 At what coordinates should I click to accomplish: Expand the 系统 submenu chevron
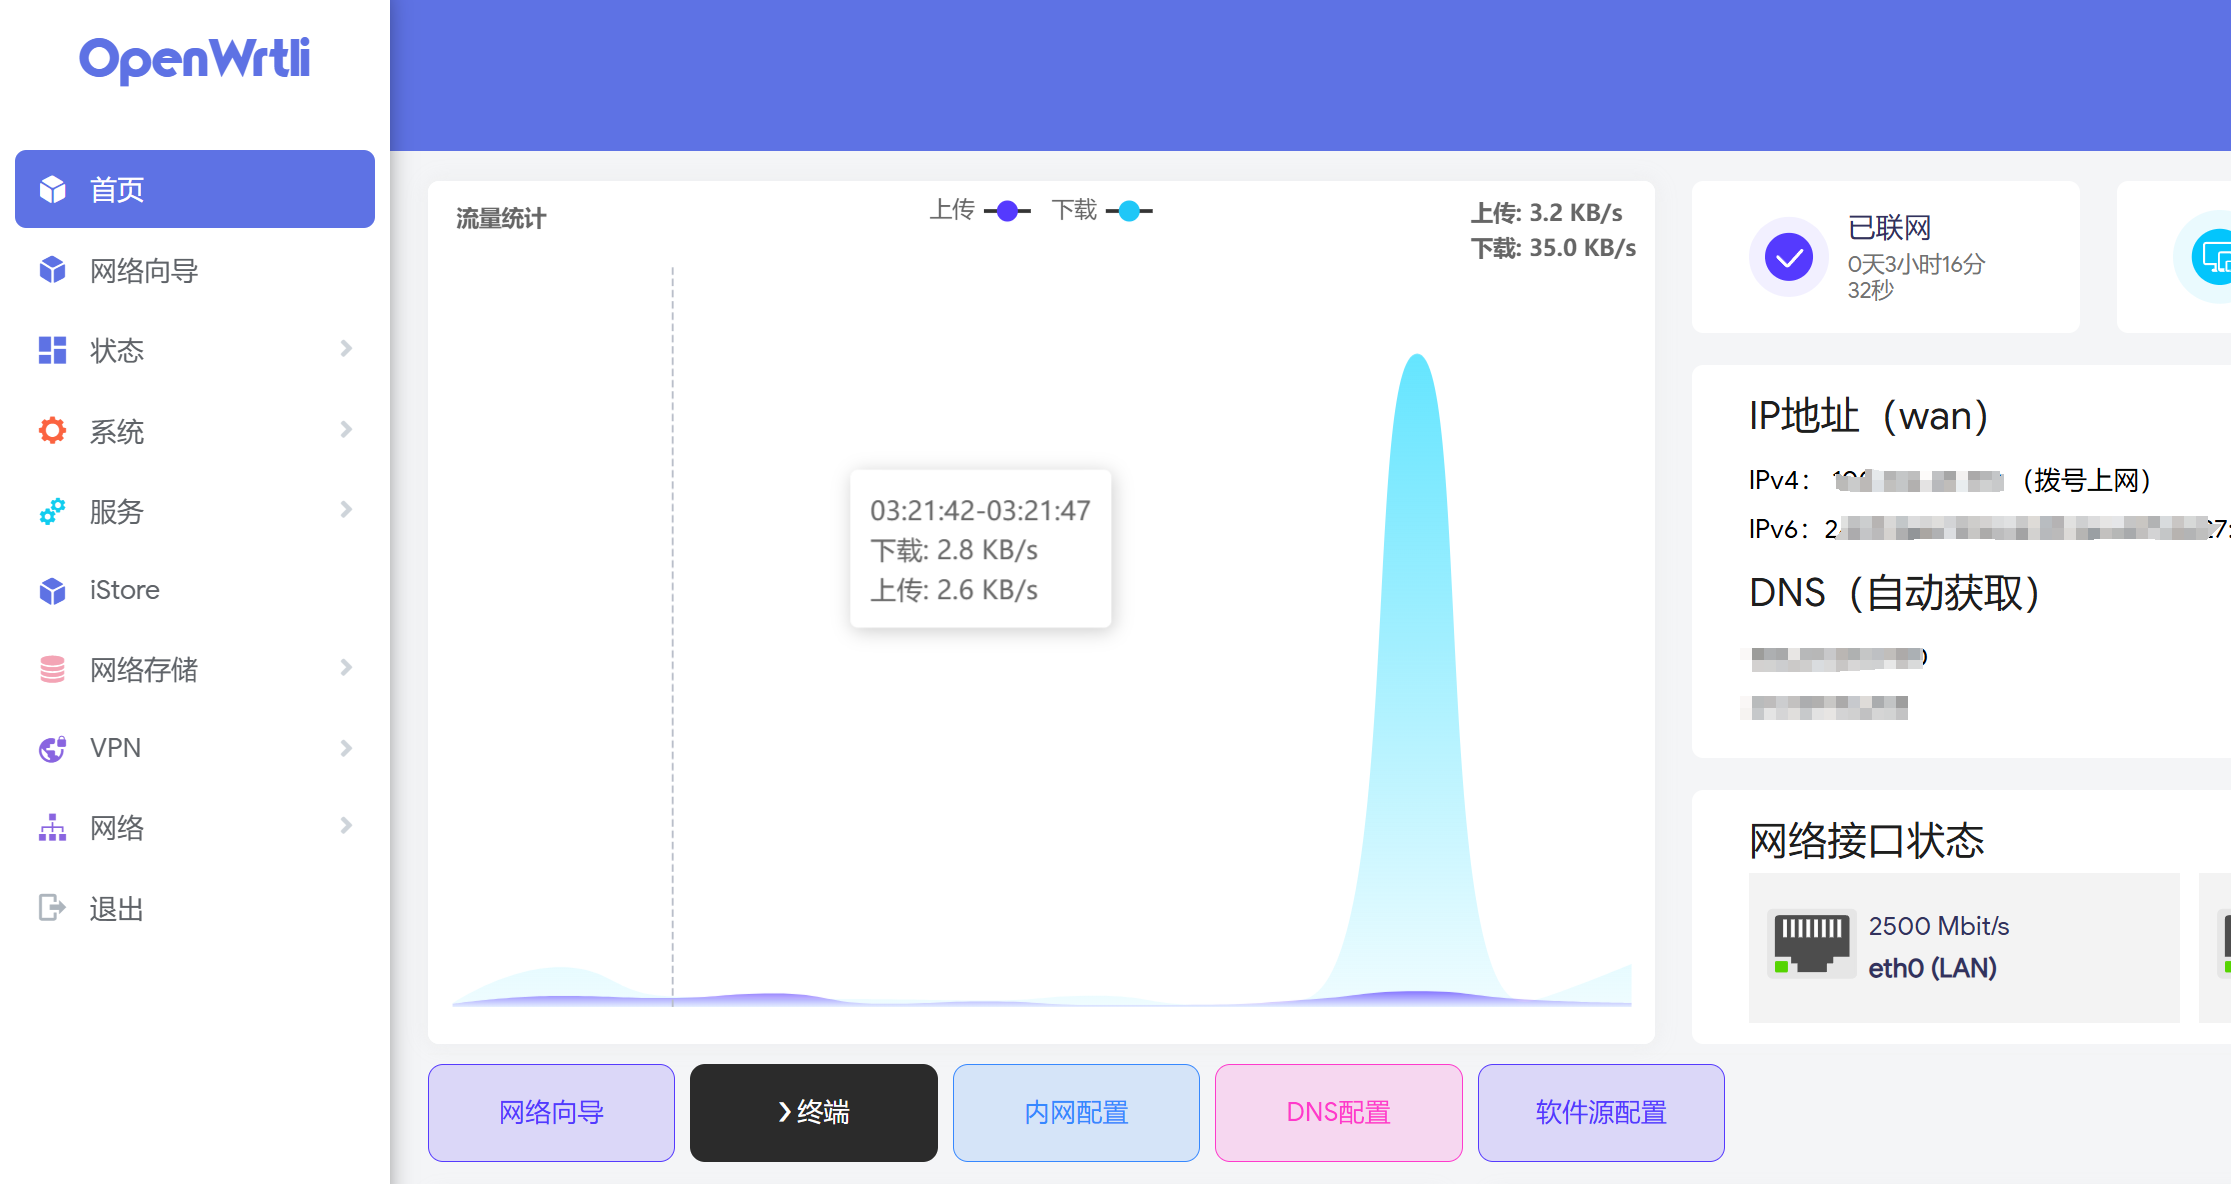pyautogui.click(x=346, y=430)
